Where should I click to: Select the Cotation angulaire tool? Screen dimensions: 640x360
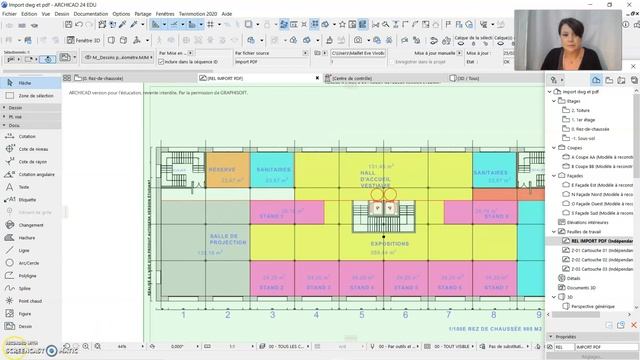31,174
